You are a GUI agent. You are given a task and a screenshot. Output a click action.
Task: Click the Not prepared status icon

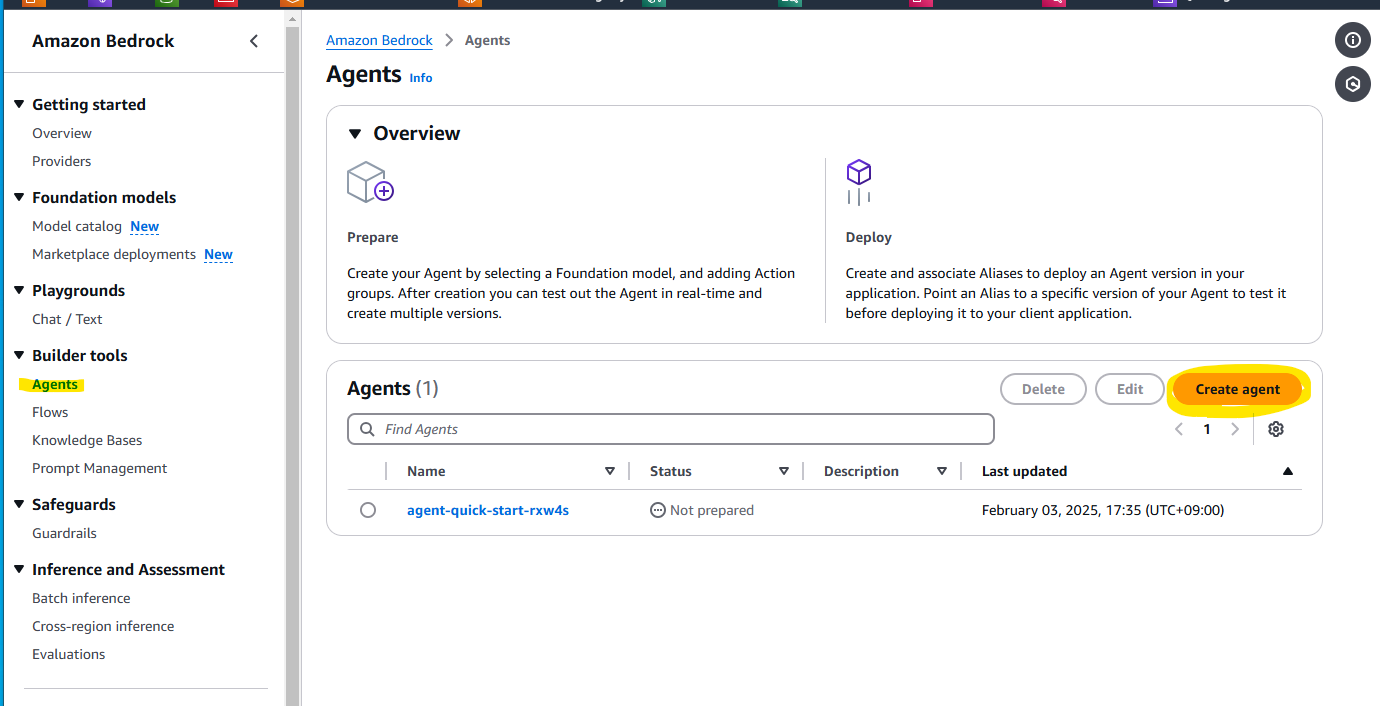(657, 510)
